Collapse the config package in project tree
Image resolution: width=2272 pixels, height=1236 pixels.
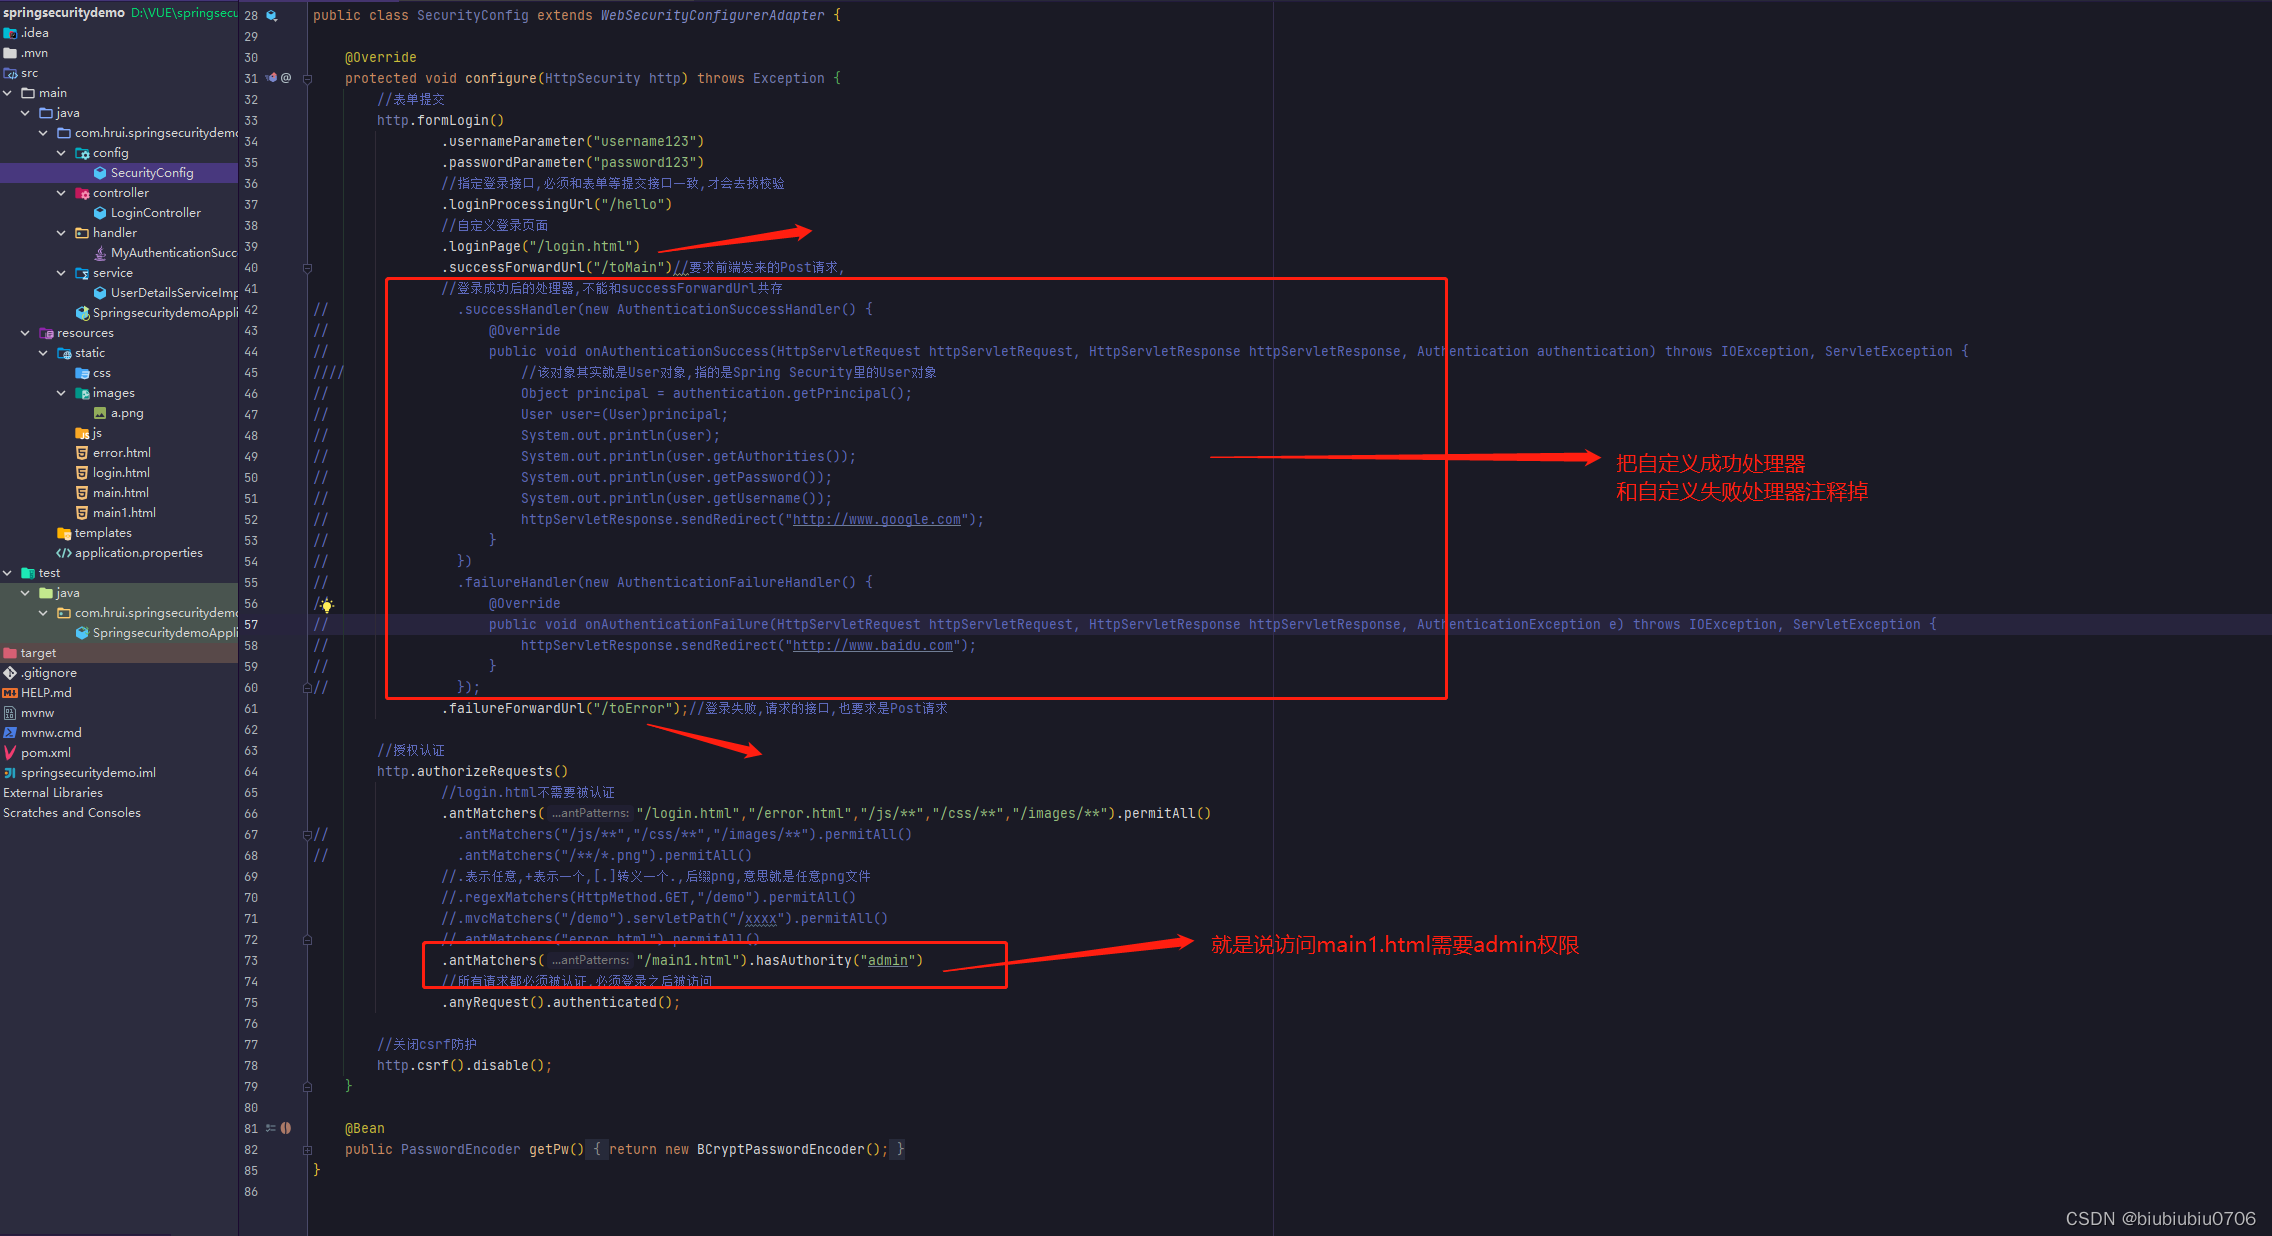(x=62, y=153)
